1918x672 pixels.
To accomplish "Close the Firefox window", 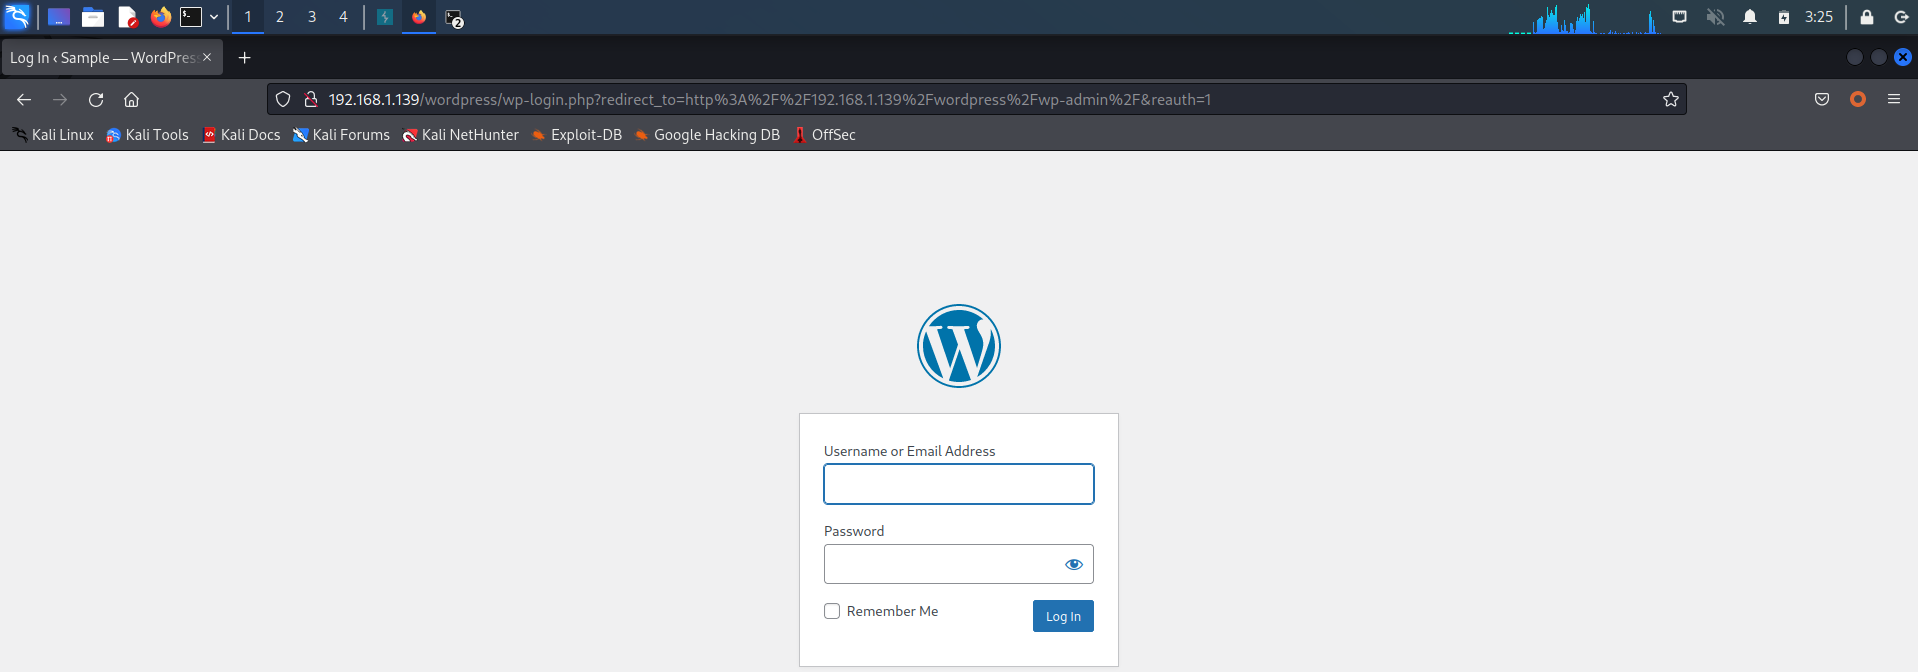I will 1903,57.
